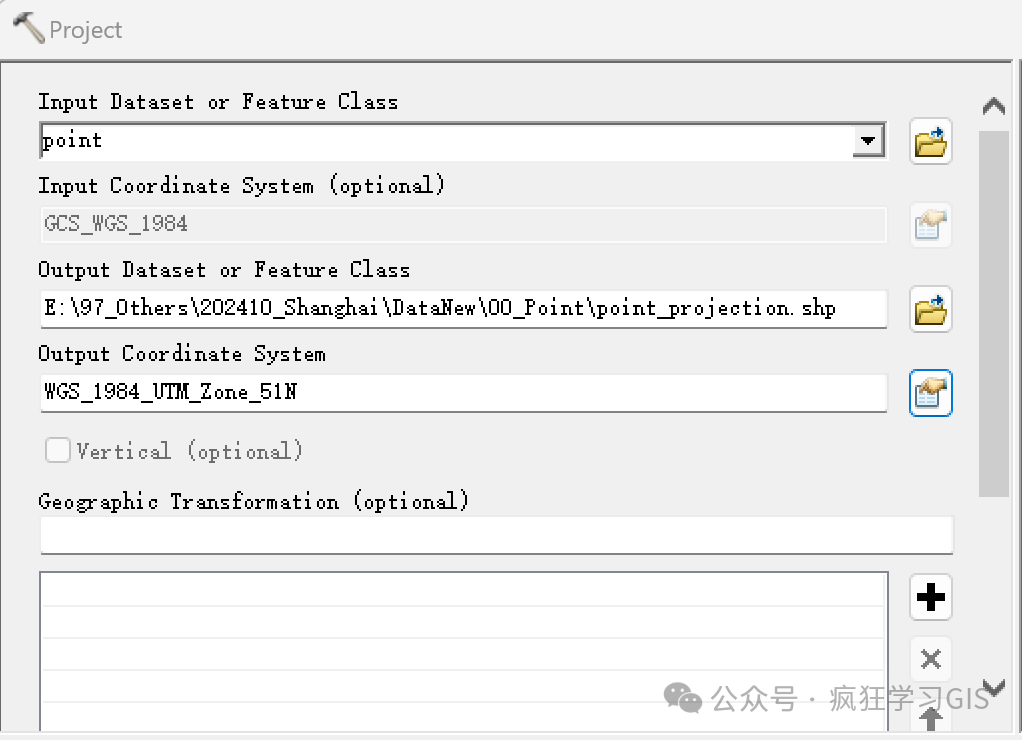The height and width of the screenshot is (740, 1022).
Task: Select the first row of the transformations list
Action: click(x=463, y=590)
